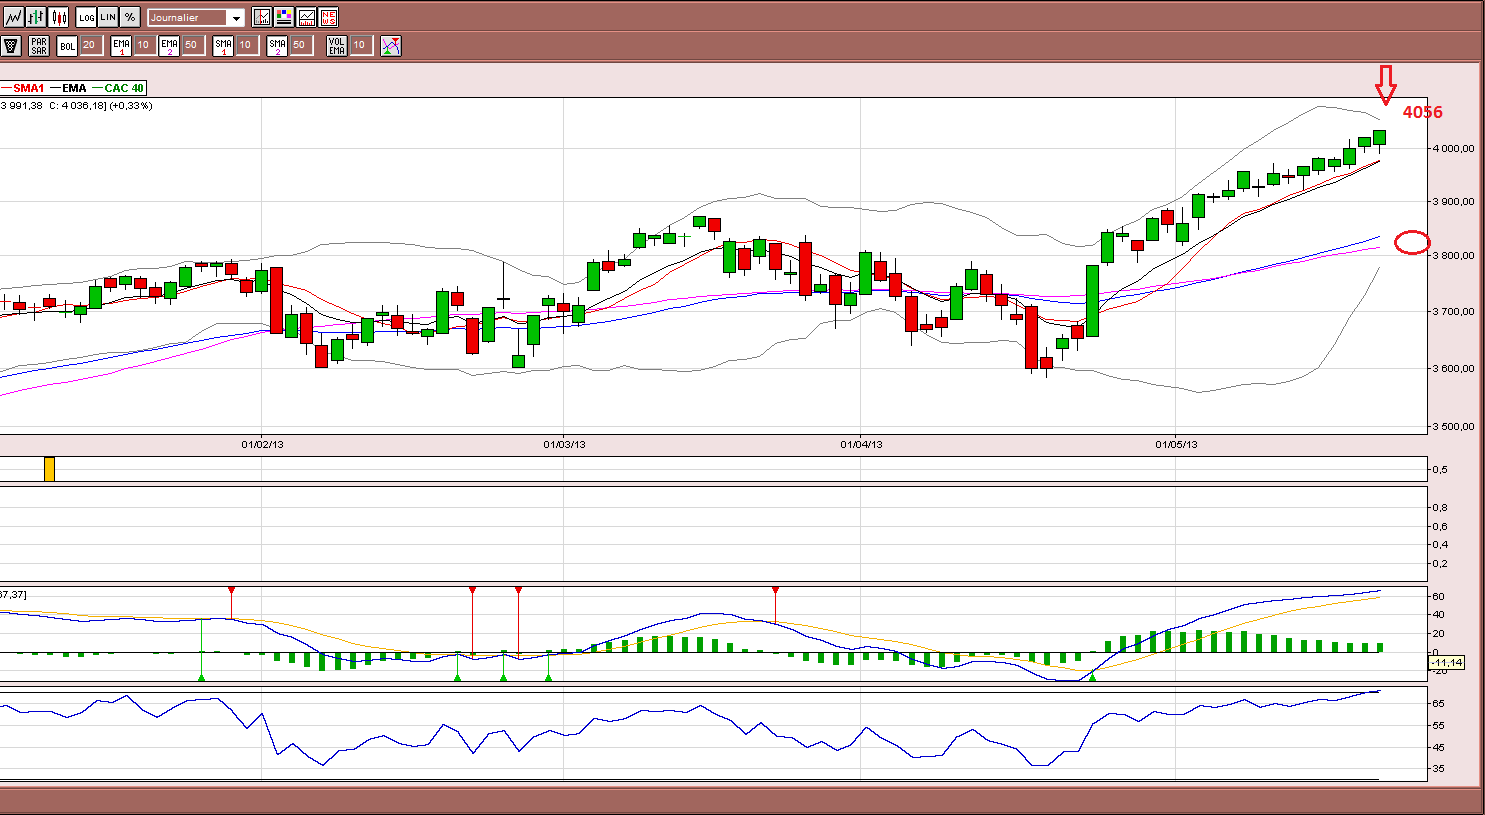Enable the LIN price scale
This screenshot has height=815, width=1485.
[x=108, y=17]
